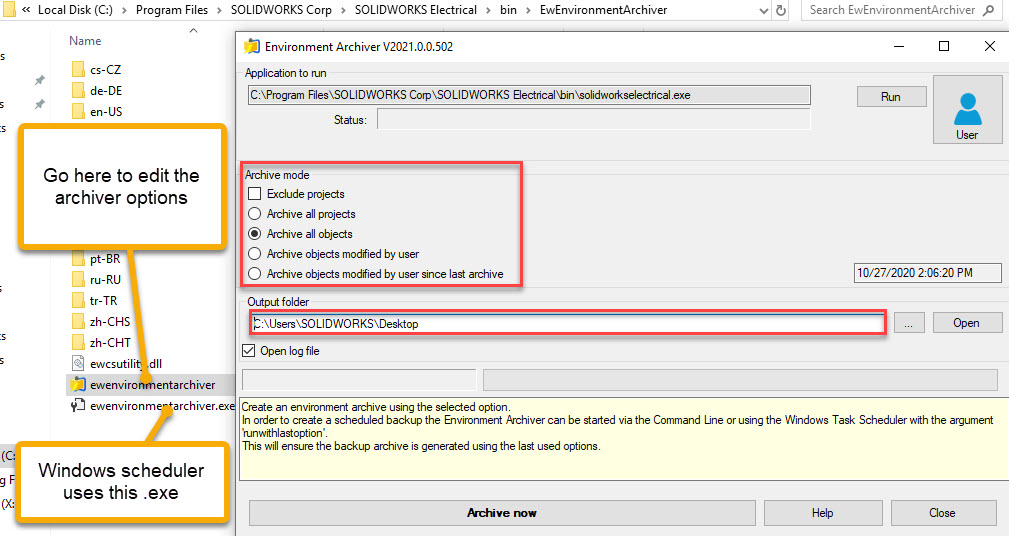Refresh the Explorer address bar
Viewport: 1009px width, 536px height.
click(x=781, y=10)
